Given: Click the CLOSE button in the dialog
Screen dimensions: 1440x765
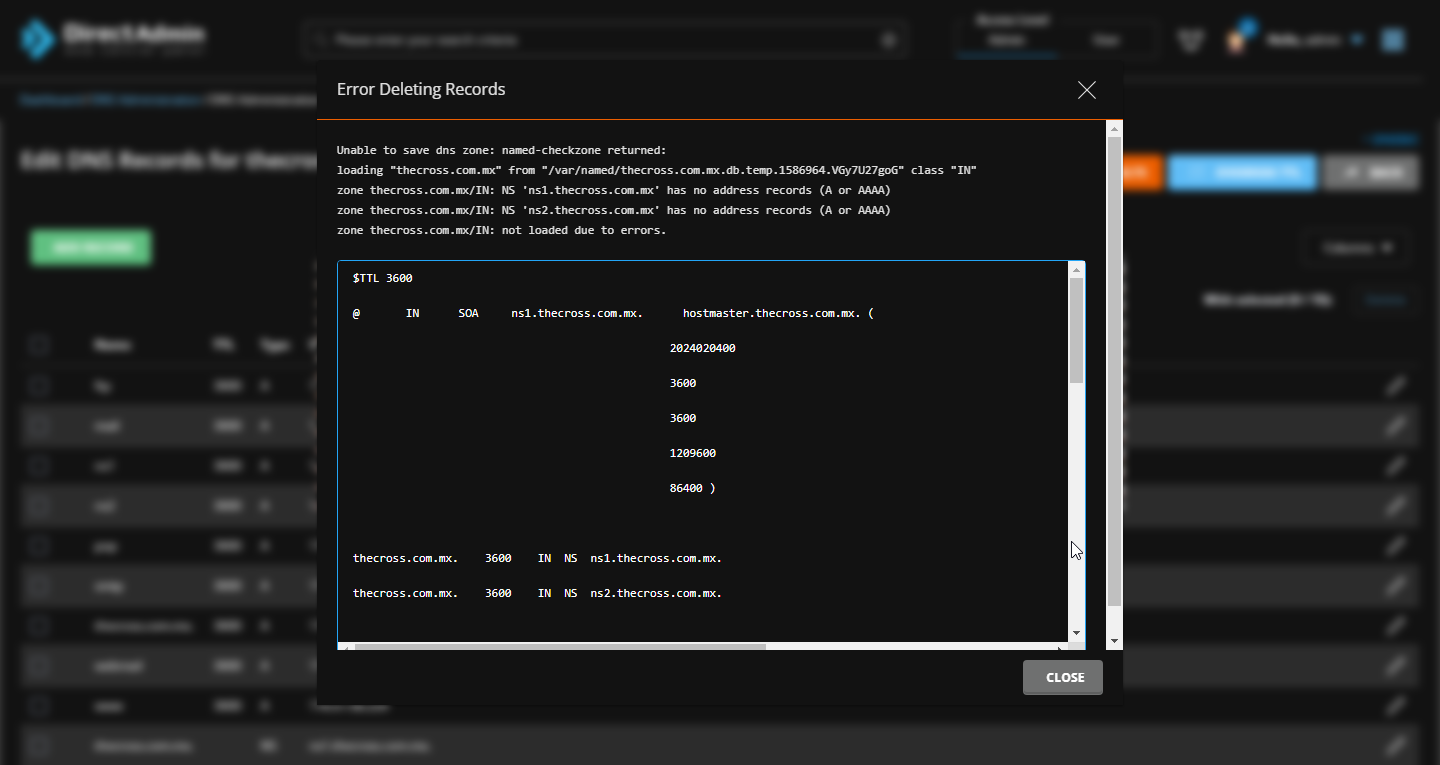Looking at the screenshot, I should [x=1063, y=677].
